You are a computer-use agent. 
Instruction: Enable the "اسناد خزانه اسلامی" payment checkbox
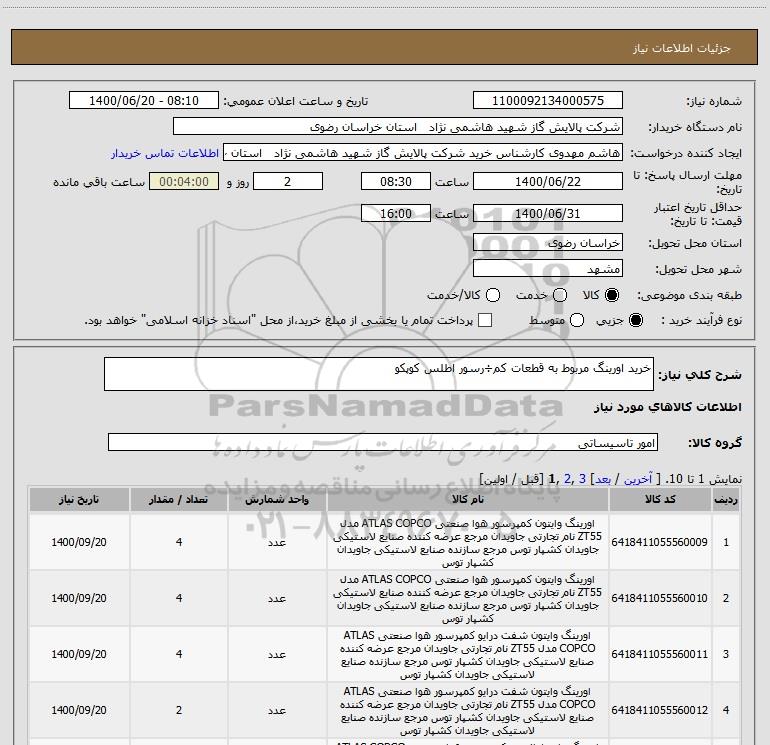pyautogui.click(x=485, y=321)
